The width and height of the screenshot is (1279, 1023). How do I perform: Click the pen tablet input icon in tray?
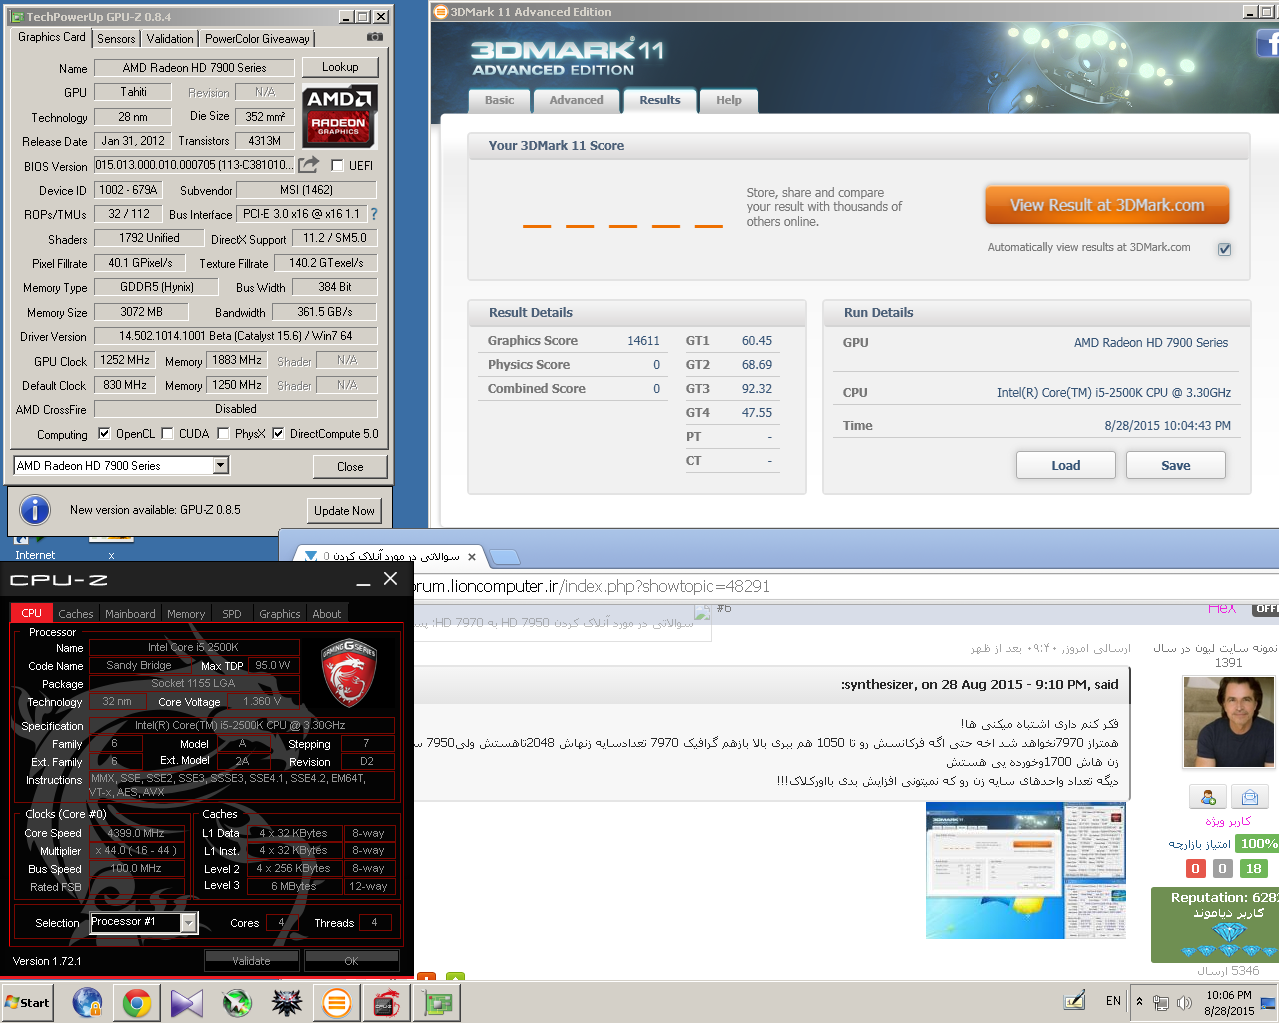click(x=1075, y=1000)
